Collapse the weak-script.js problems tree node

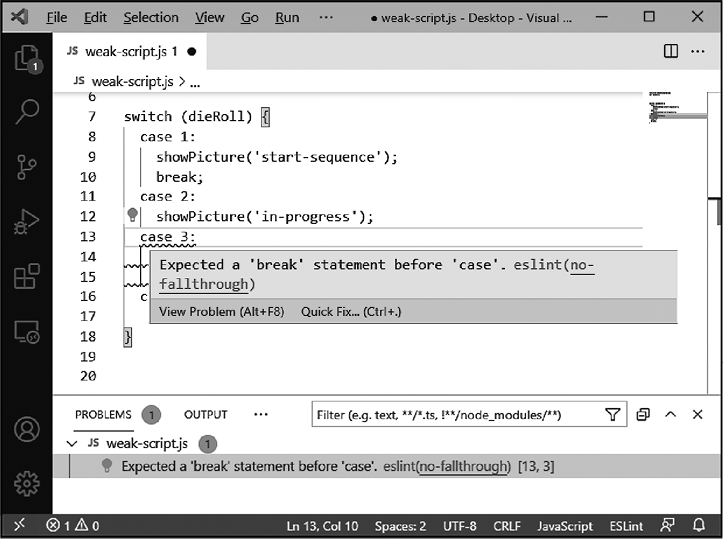[72, 443]
